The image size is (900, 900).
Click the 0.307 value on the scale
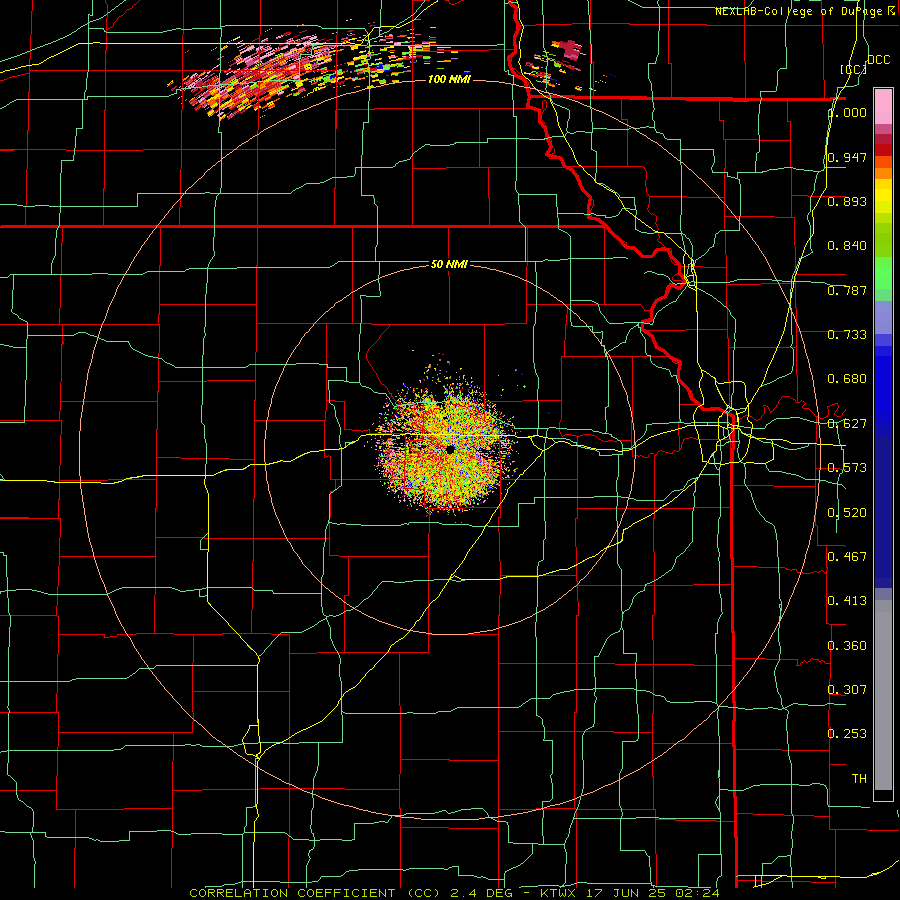tap(847, 689)
